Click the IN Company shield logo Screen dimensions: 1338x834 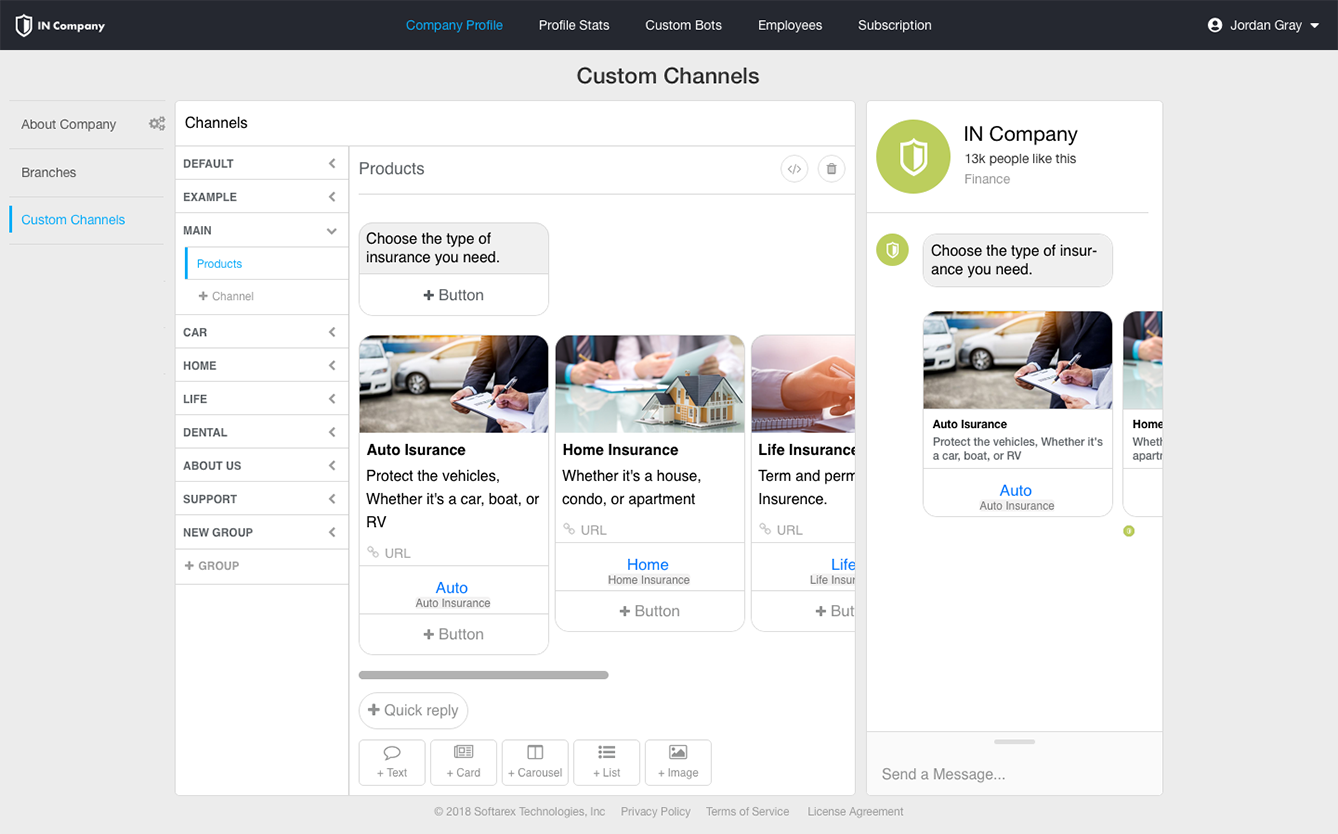click(24, 25)
